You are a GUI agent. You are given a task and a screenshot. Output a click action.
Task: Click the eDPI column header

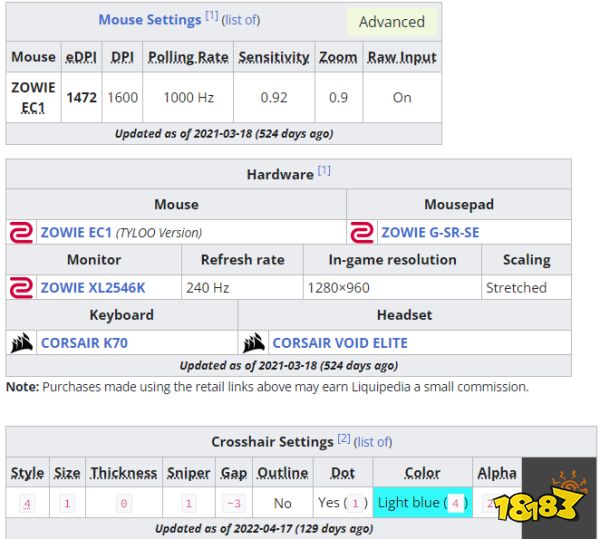coord(81,57)
